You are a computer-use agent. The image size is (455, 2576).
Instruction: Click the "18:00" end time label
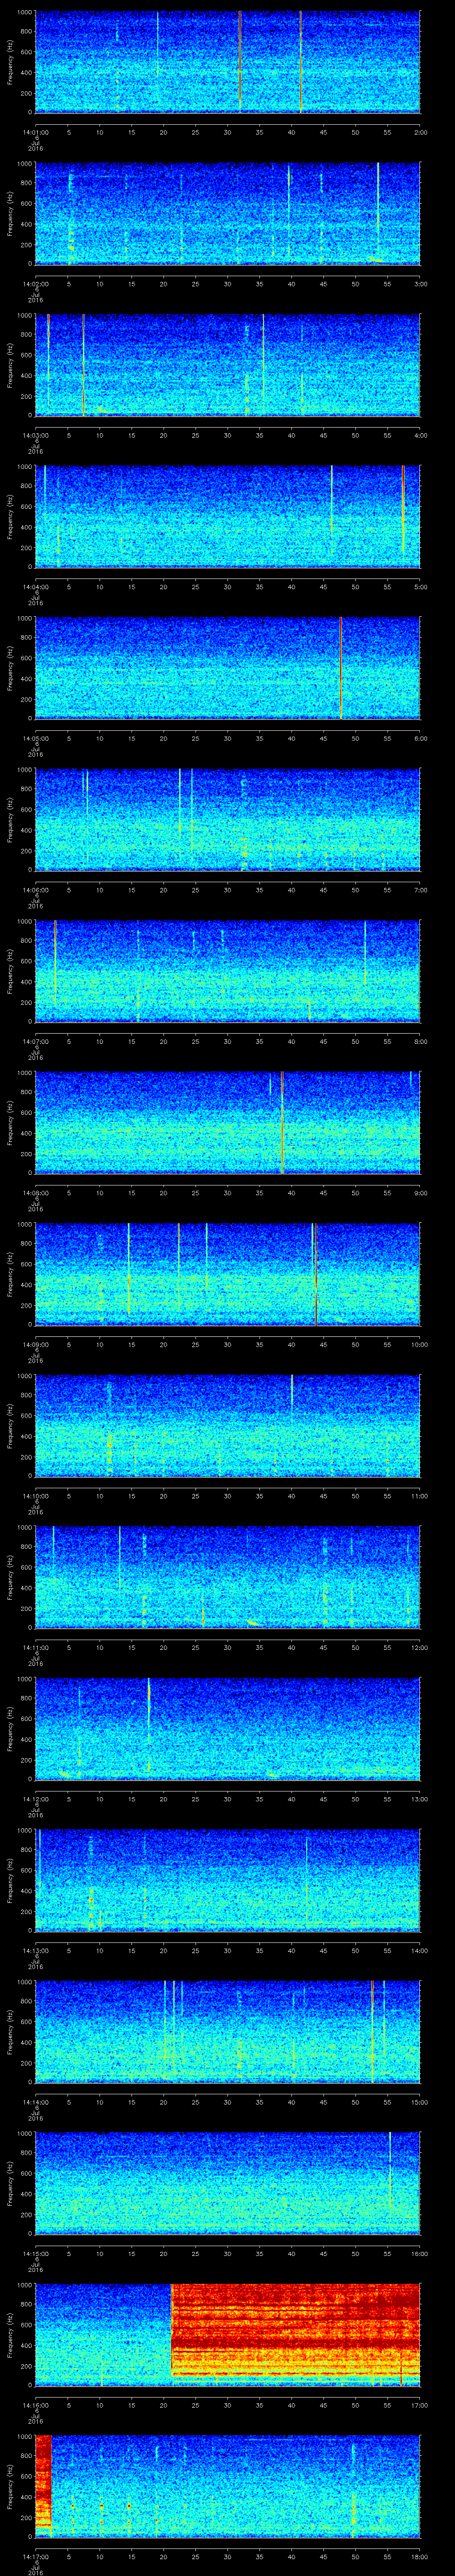(x=419, y=2555)
